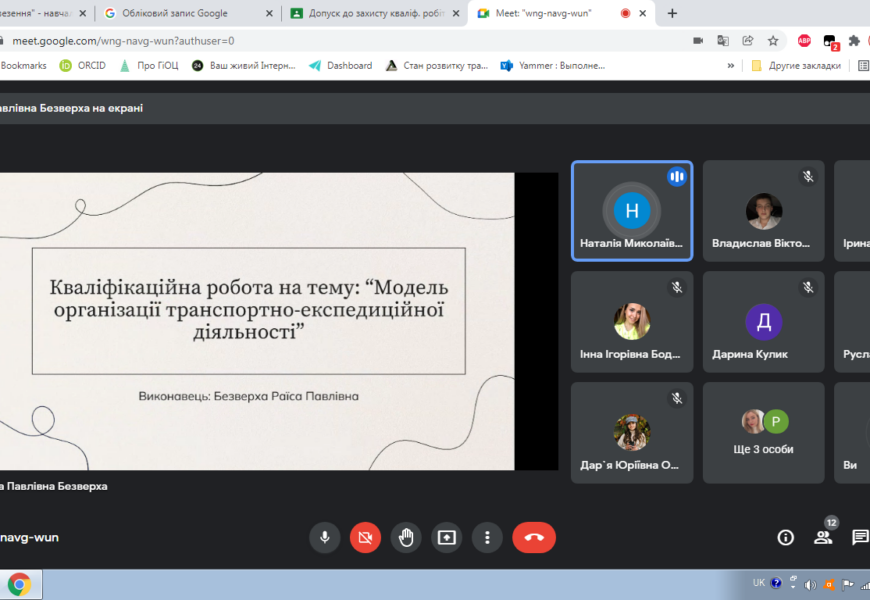870x600 pixels.
Task: Expand the hidden bookmarks overflow chevron
Action: point(731,66)
